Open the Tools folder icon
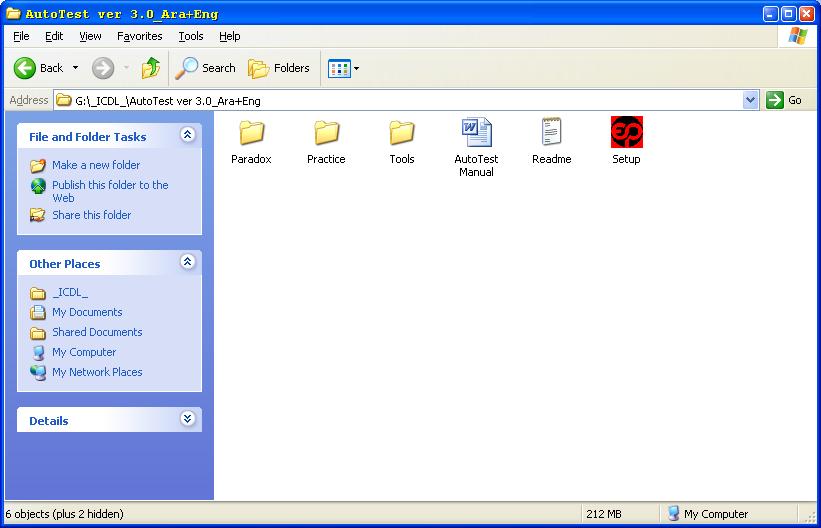 click(402, 133)
